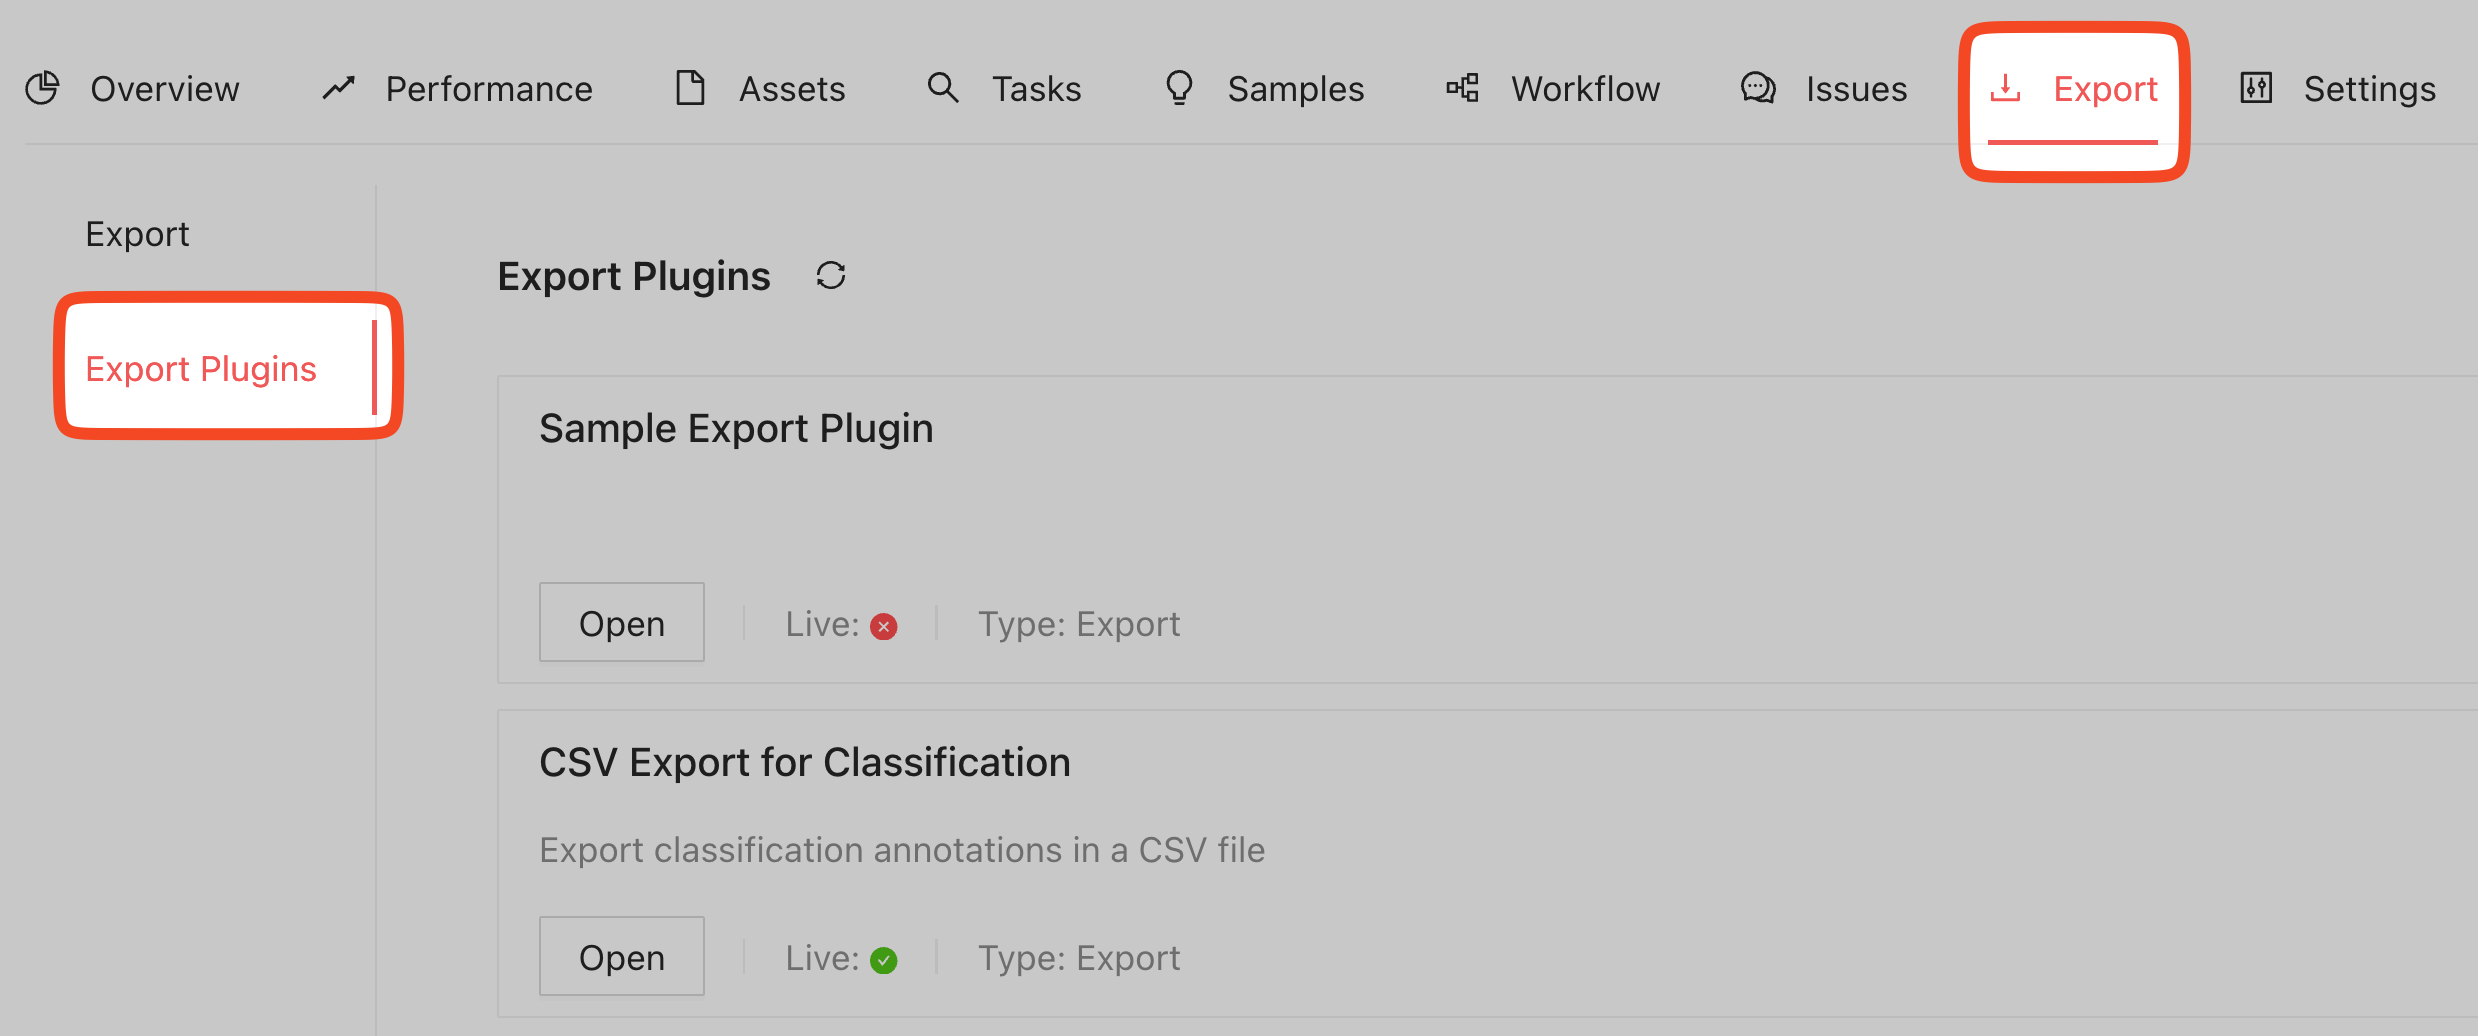Viewport: 2478px width, 1036px height.
Task: Open the Sample Export Plugin
Action: [622, 623]
